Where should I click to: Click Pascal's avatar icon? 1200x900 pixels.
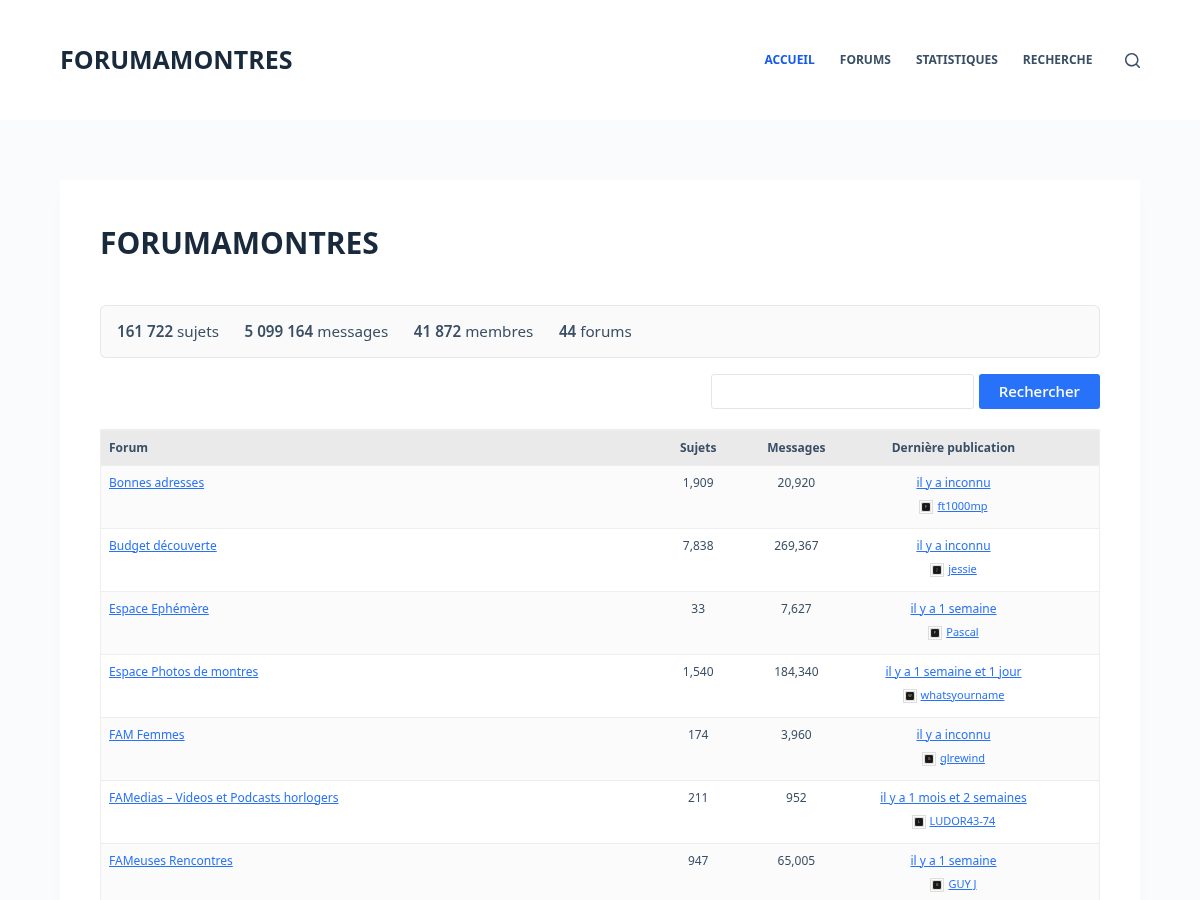coord(935,633)
